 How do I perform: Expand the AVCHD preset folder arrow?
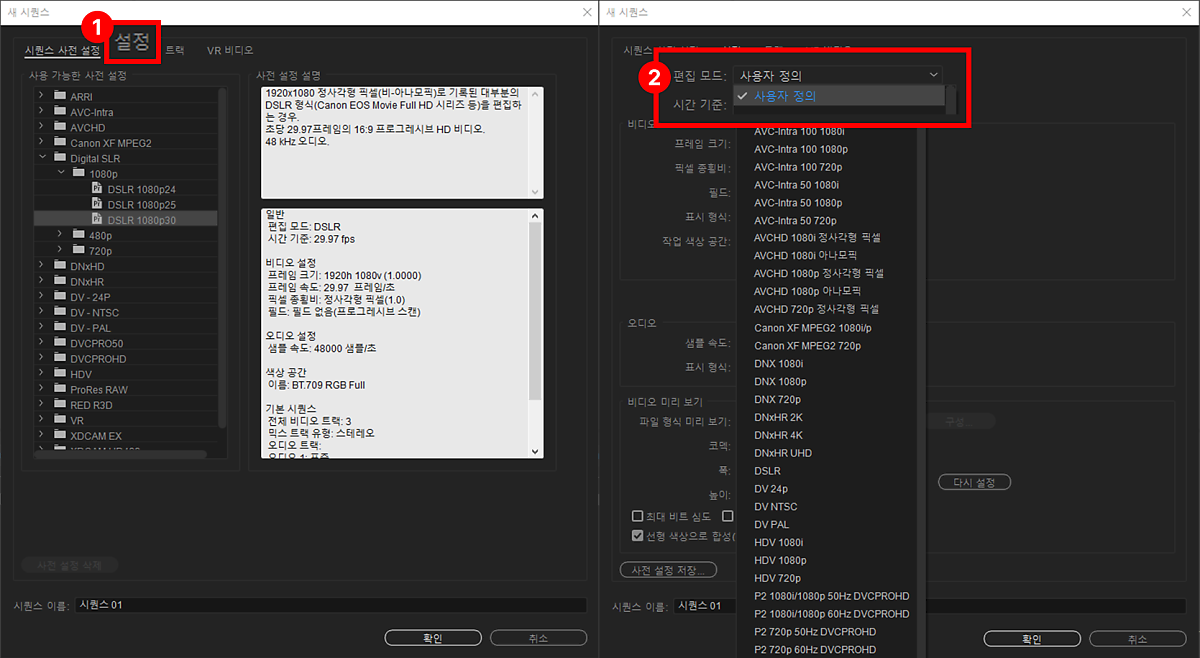click(x=41, y=127)
